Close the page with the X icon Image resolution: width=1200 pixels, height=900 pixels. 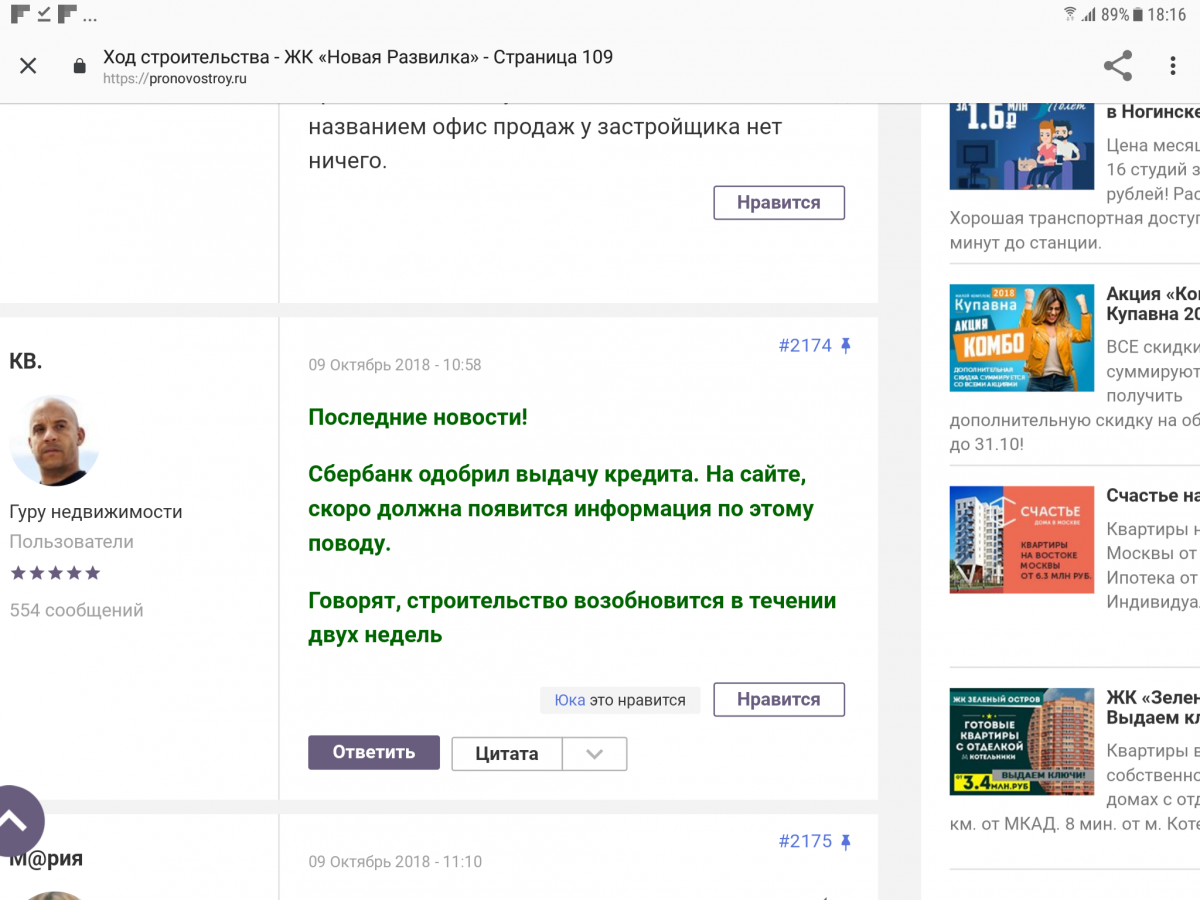coord(28,66)
